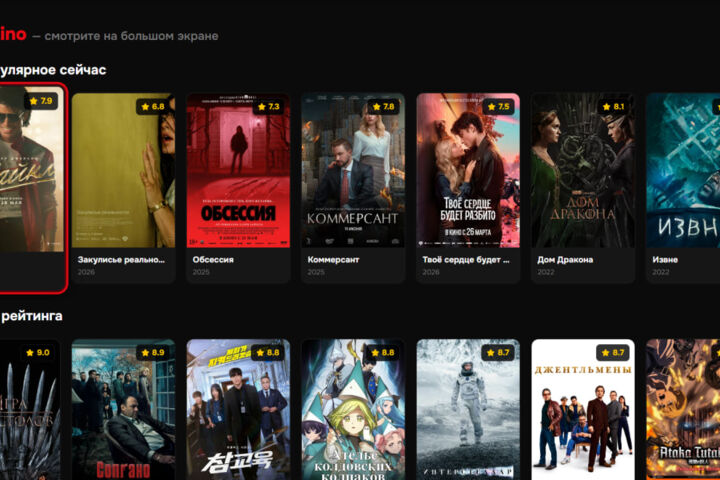Click the 8.1 star rating badge
Viewport: 720px width, 480px height.
(613, 107)
